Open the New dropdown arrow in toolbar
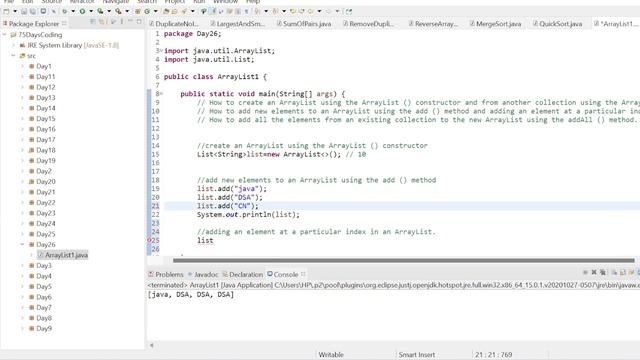This screenshot has width=640, height=360. (x=15, y=11)
